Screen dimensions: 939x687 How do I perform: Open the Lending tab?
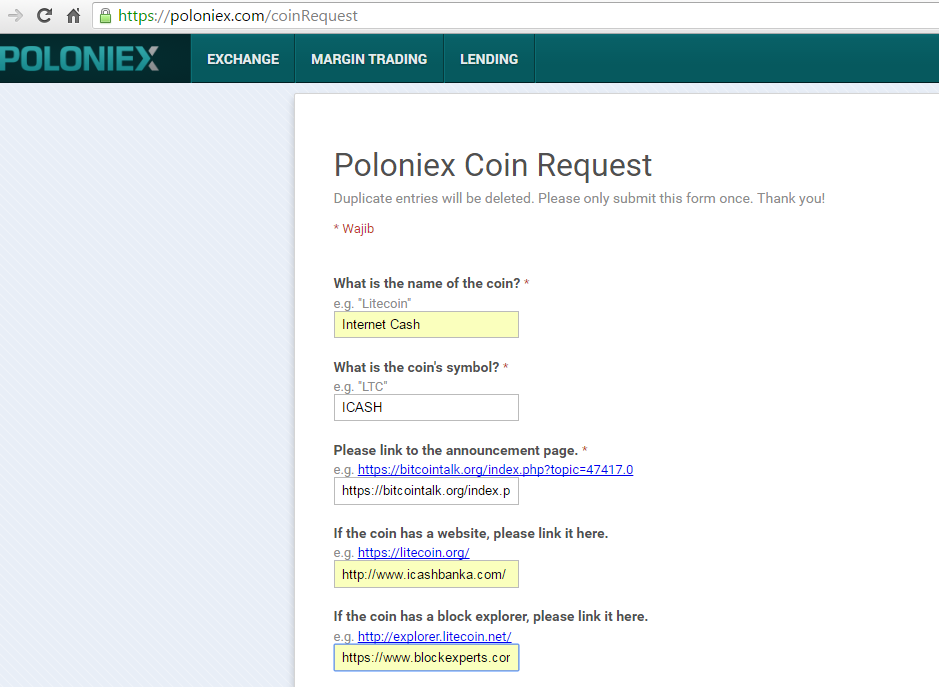(x=489, y=59)
